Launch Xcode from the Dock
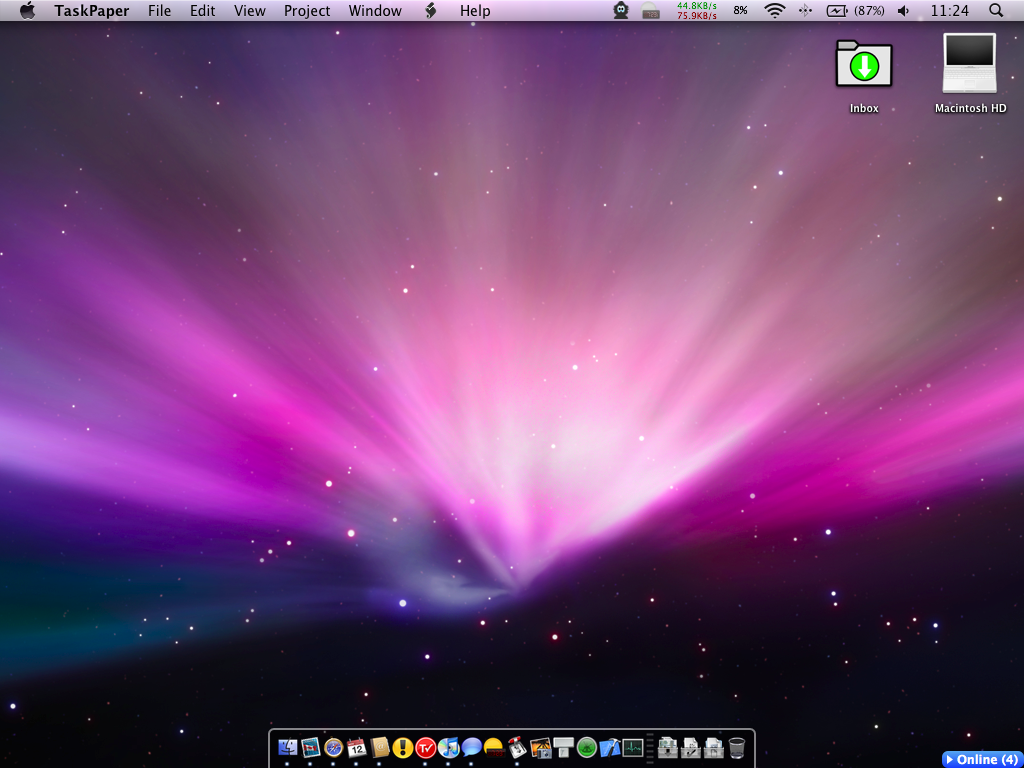The width and height of the screenshot is (1024, 768). pos(609,747)
